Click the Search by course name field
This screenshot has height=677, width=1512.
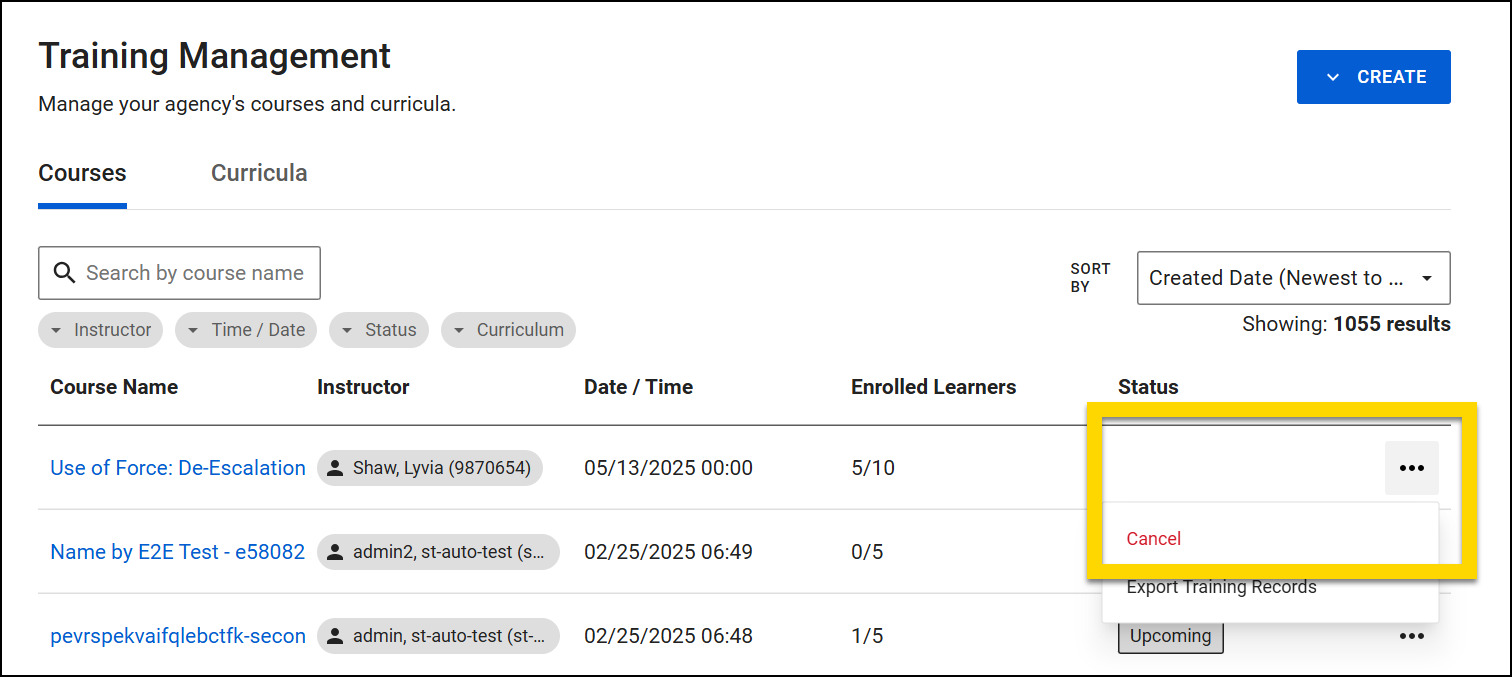195,273
